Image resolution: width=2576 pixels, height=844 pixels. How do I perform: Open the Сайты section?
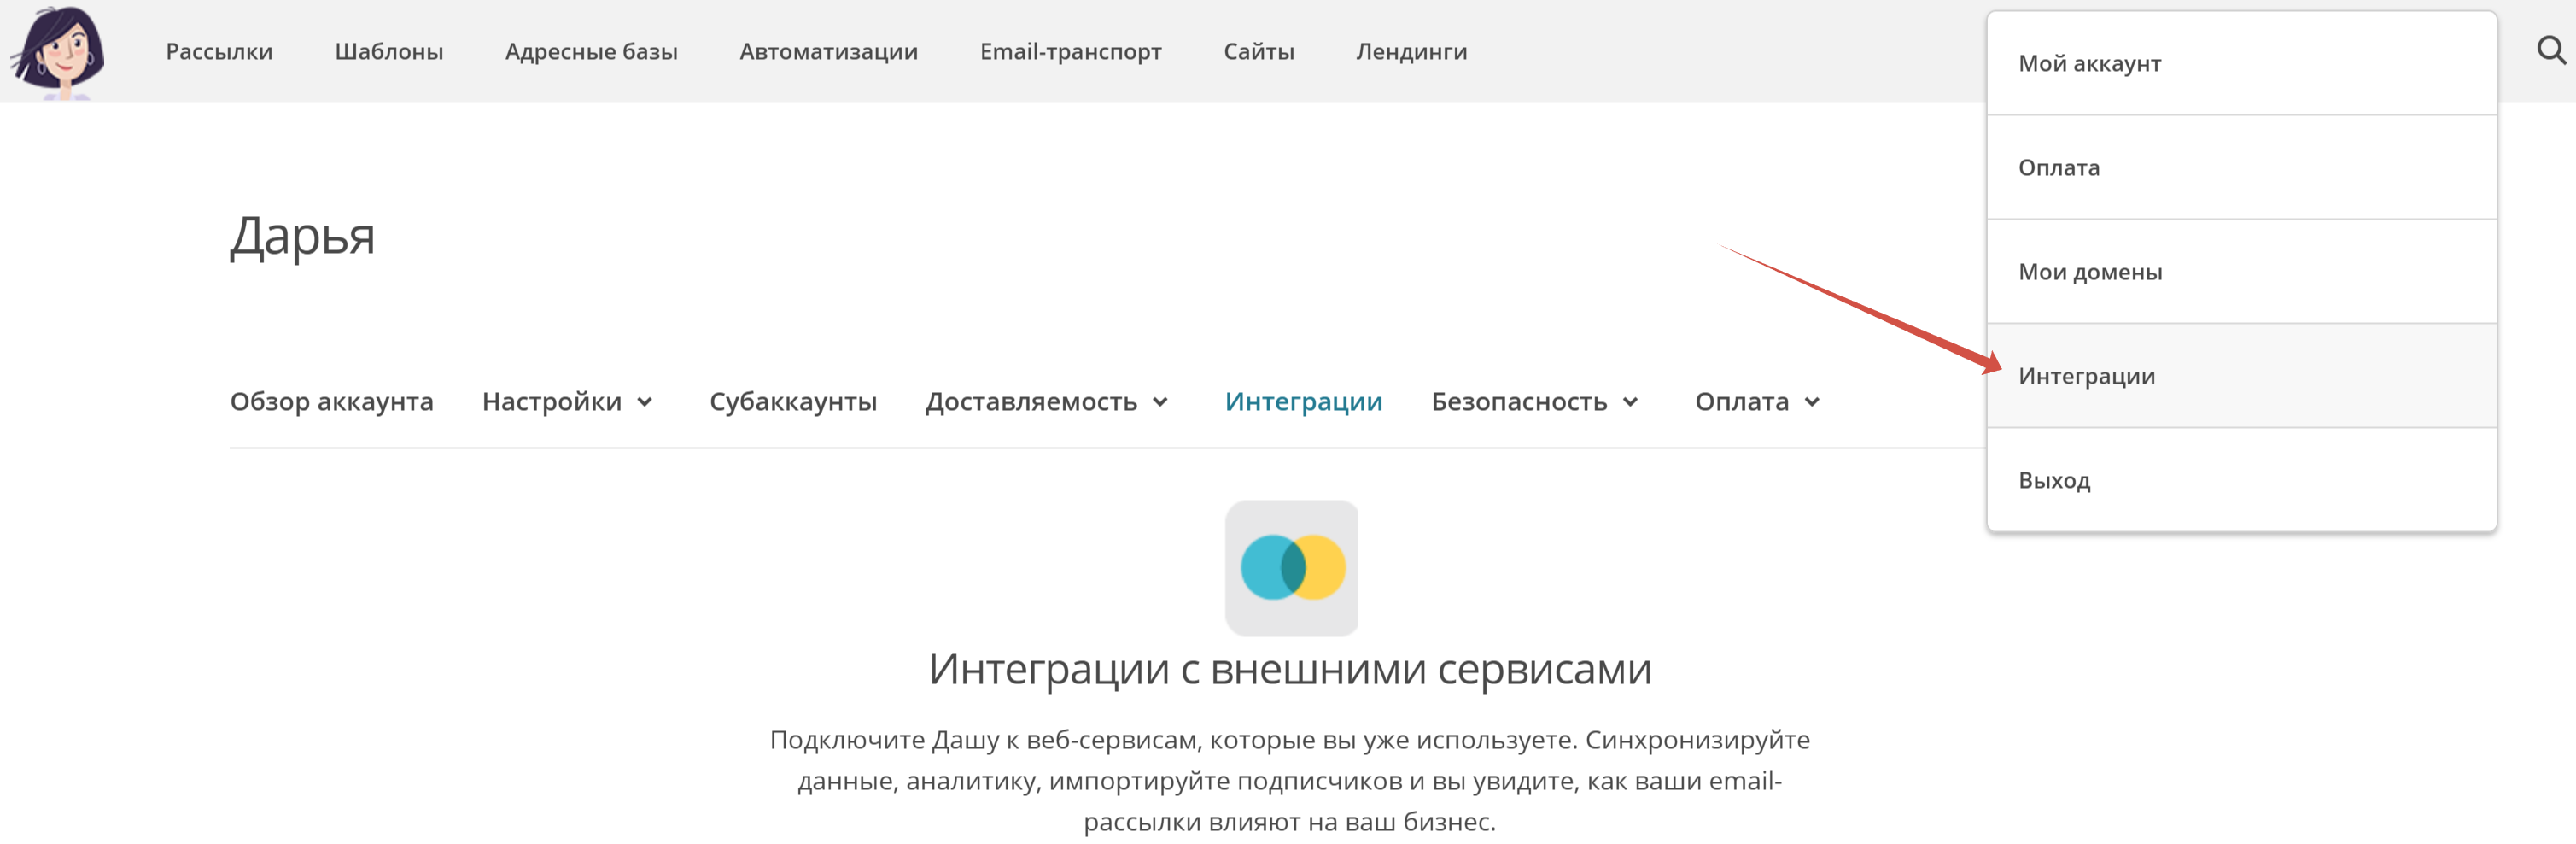tap(1258, 51)
